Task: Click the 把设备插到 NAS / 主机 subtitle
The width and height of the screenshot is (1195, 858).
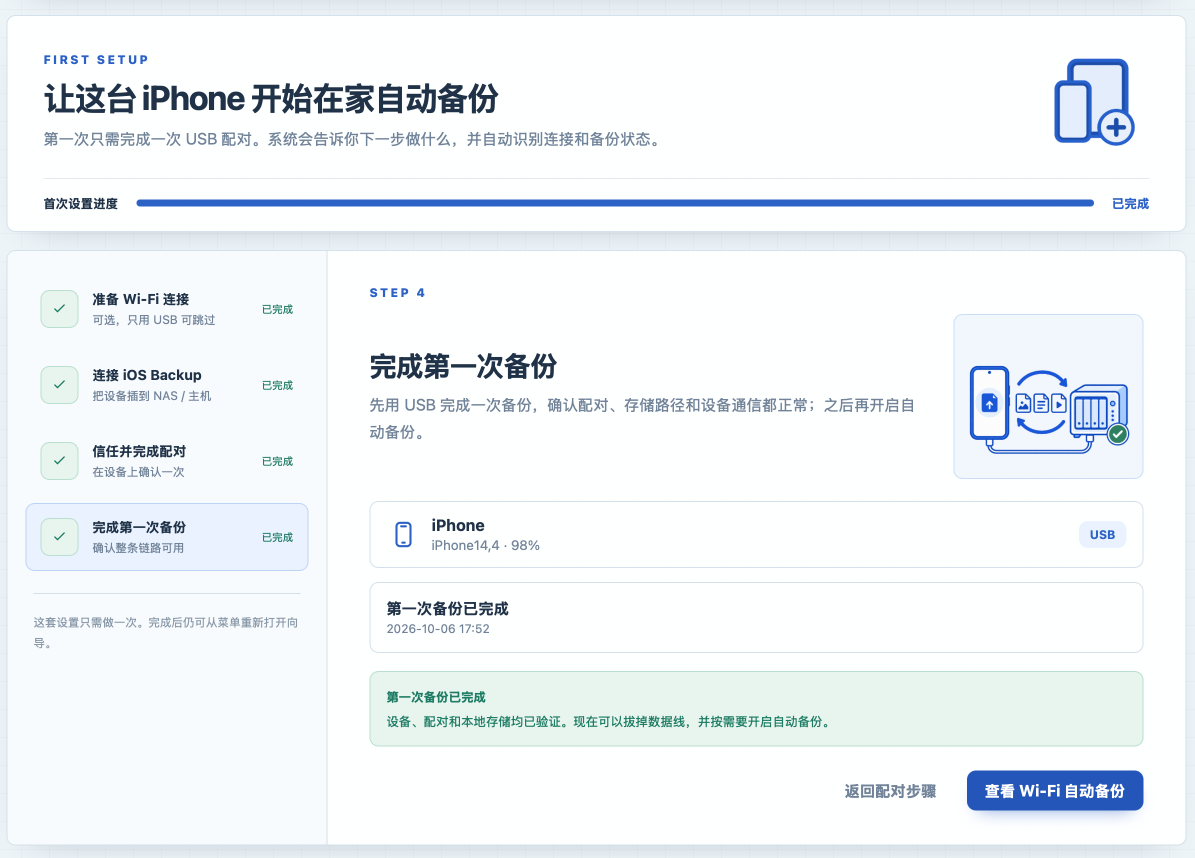Action: pyautogui.click(x=152, y=396)
